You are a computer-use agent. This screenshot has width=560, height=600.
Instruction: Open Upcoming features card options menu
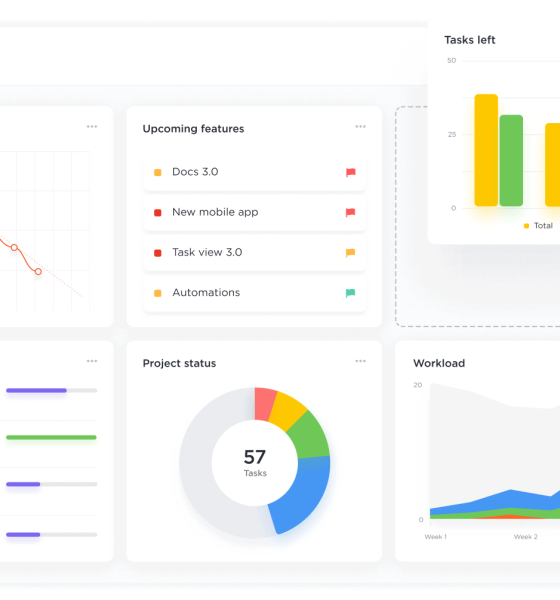click(360, 126)
